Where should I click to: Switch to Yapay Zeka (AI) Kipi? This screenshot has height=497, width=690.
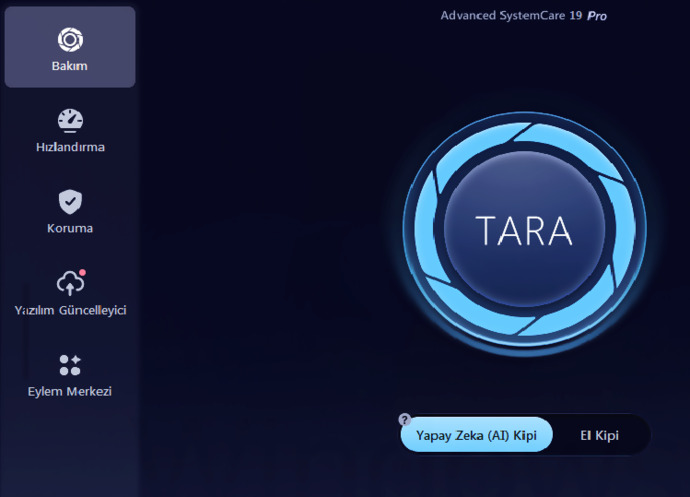(x=477, y=435)
